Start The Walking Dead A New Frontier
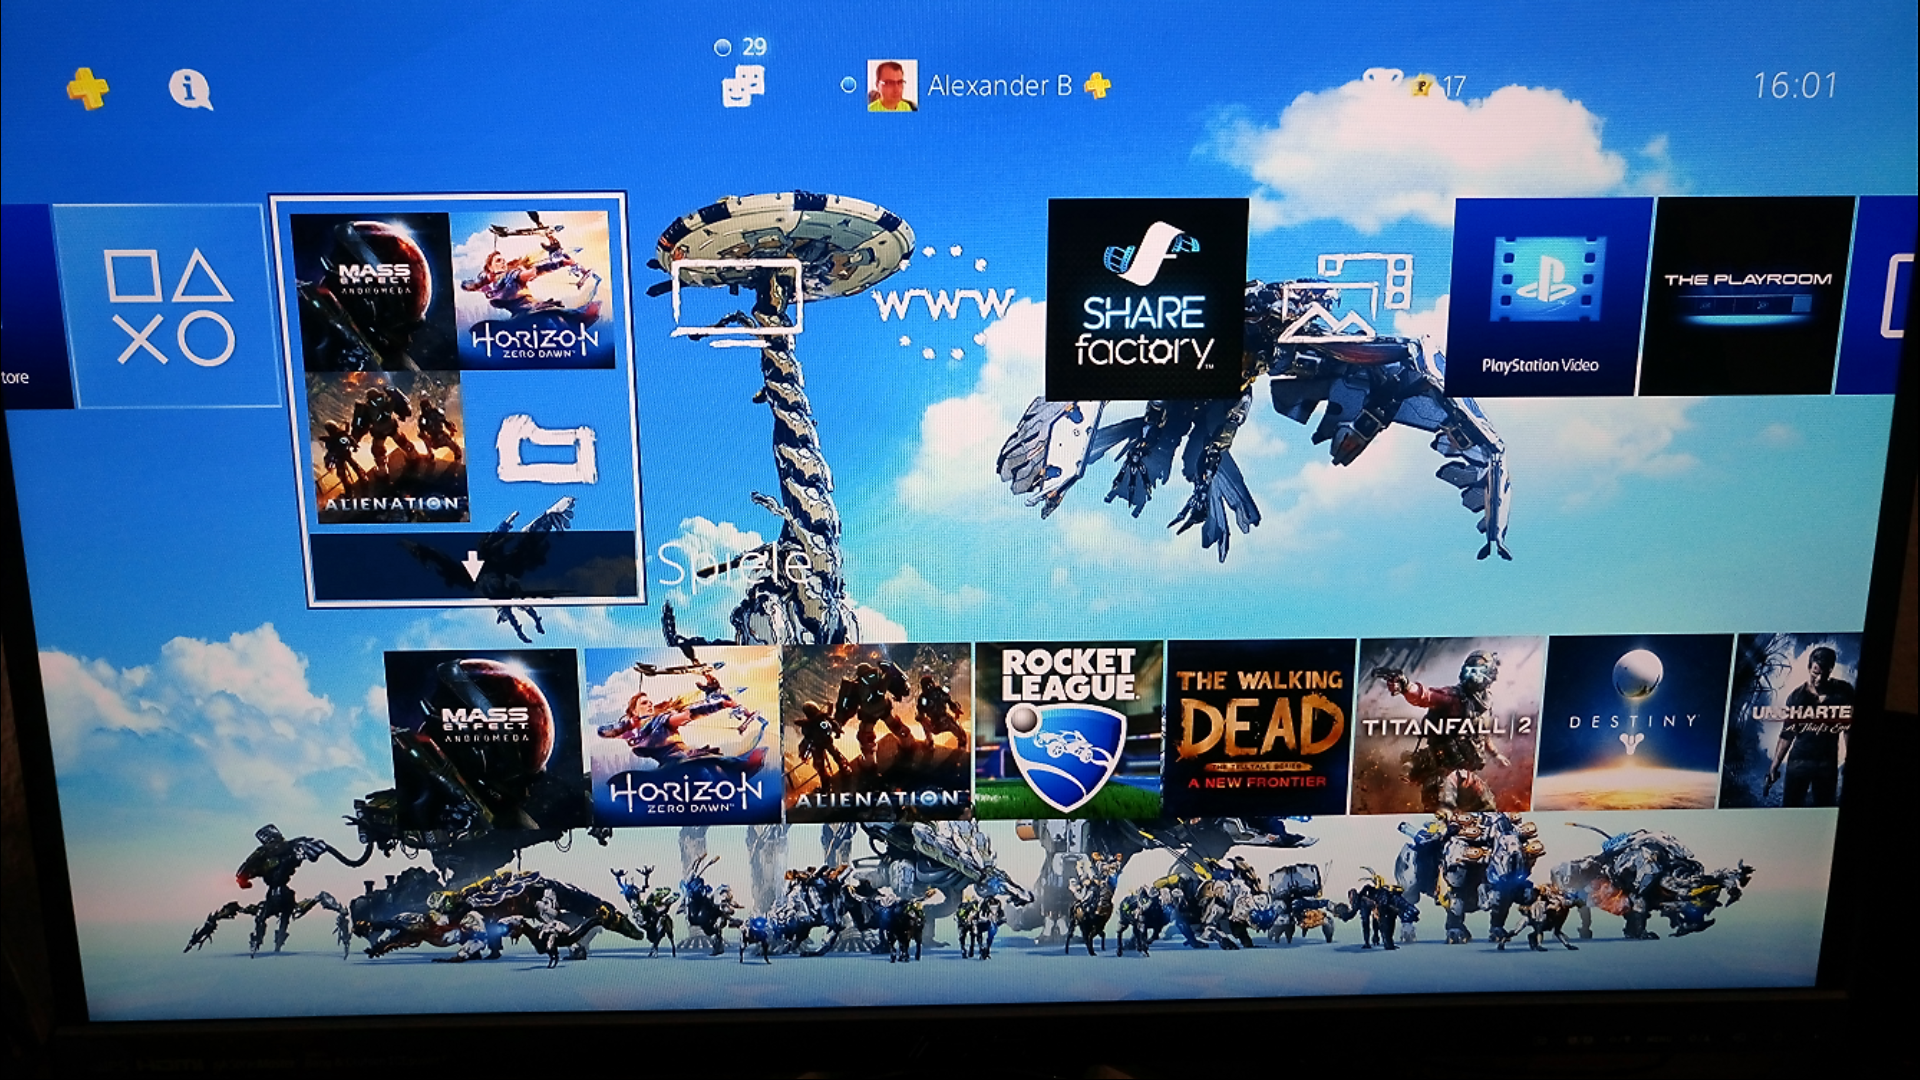This screenshot has height=1080, width=1920. (1260, 728)
